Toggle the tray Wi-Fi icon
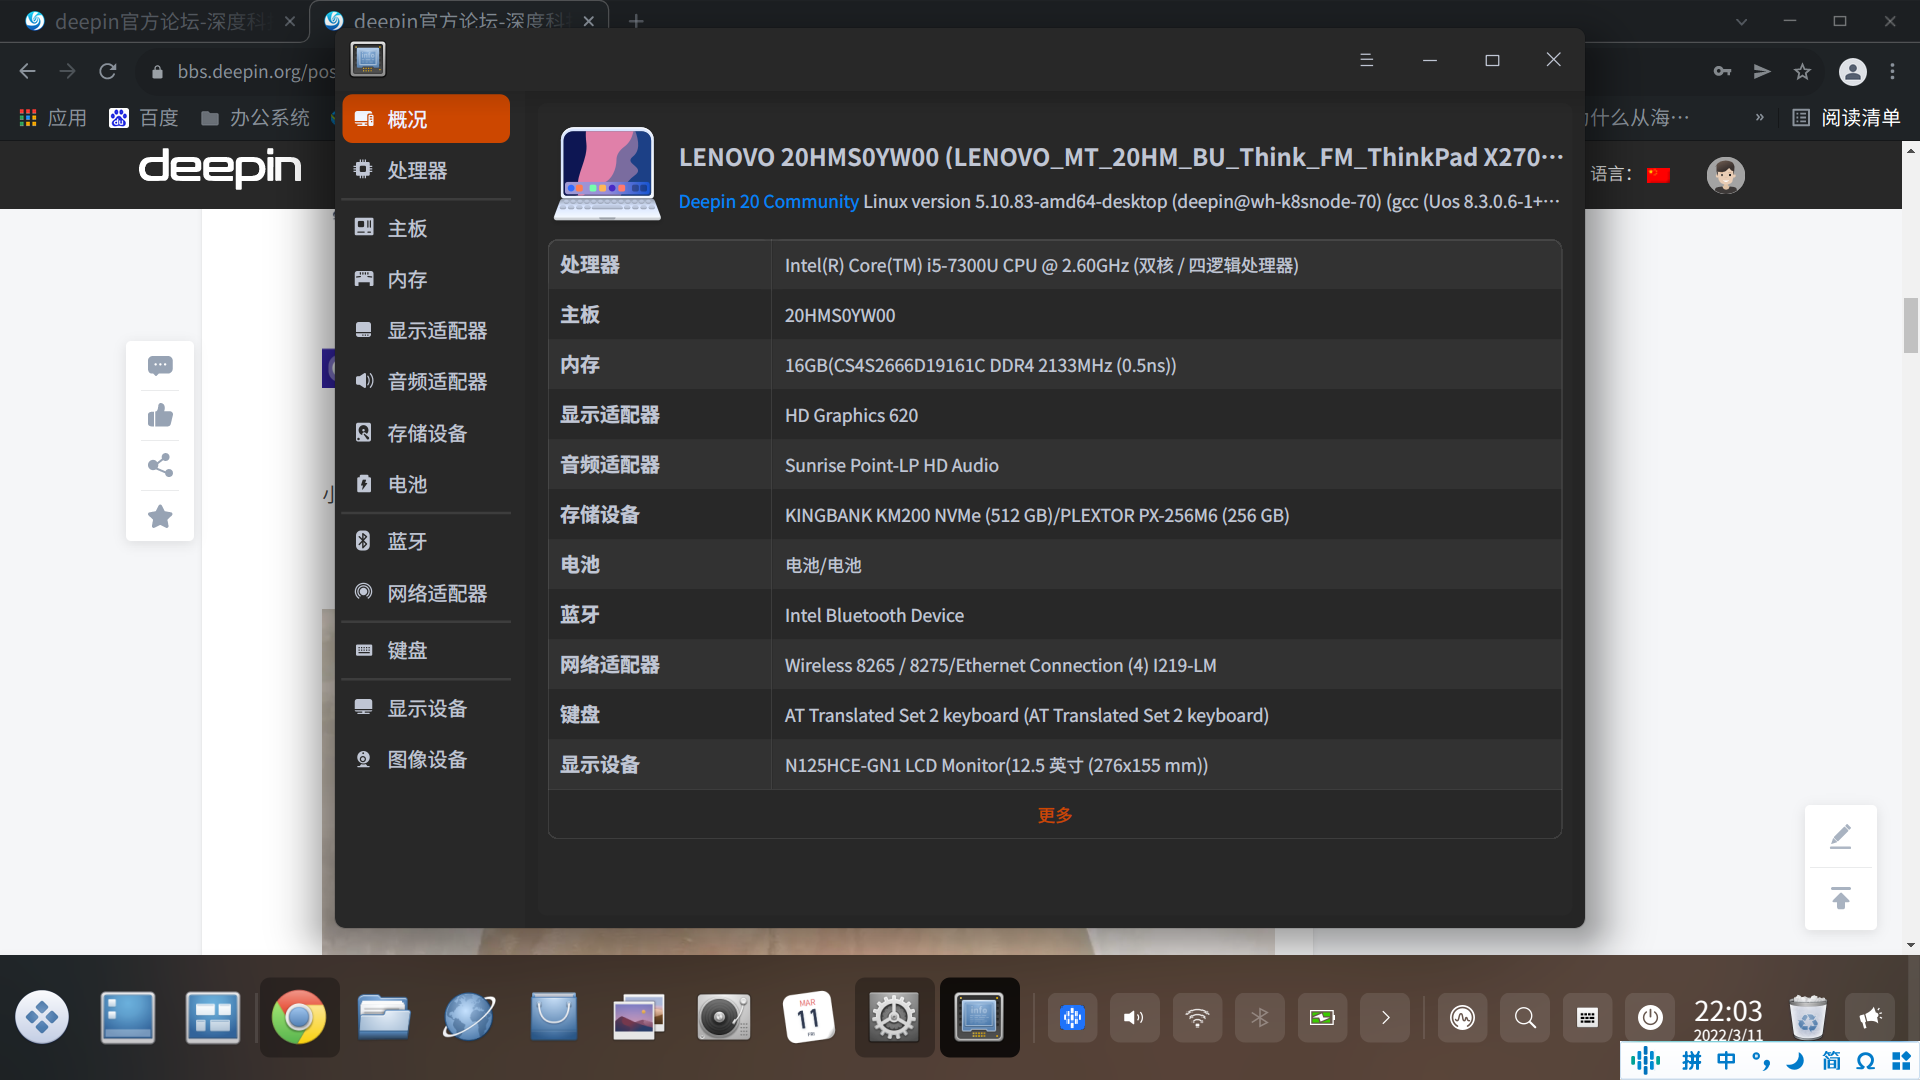The height and width of the screenshot is (1080, 1920). 1197,1018
